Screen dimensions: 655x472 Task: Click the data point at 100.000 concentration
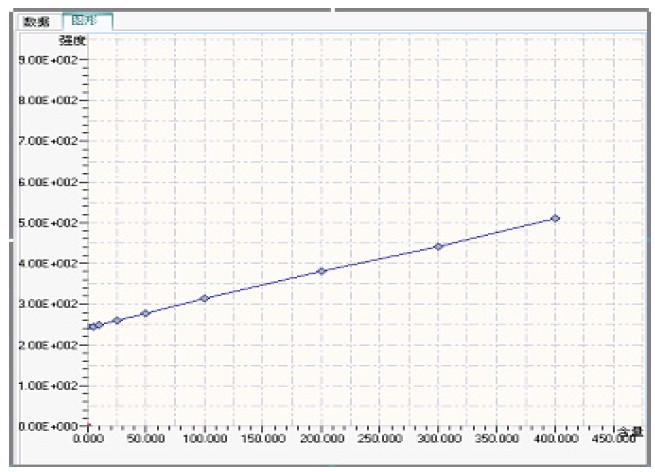(204, 298)
